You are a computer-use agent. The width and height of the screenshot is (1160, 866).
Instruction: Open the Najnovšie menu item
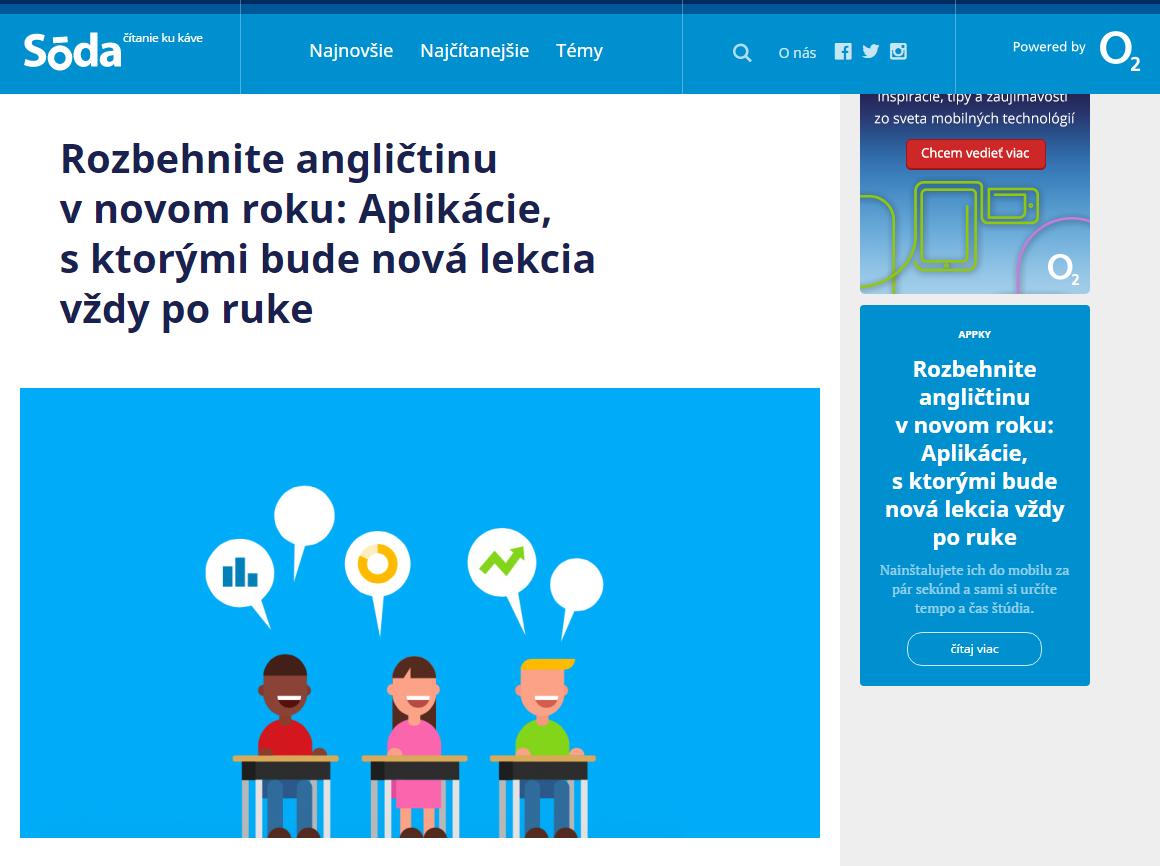[351, 51]
